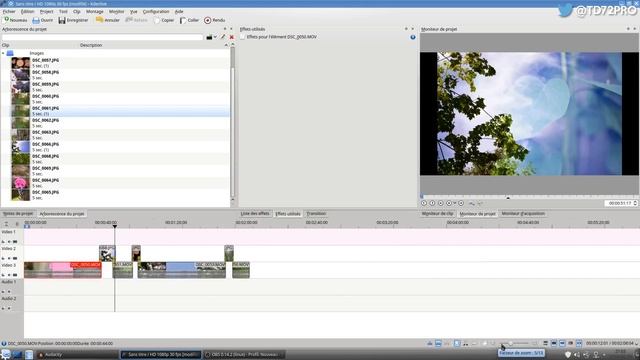
Task: Open the Configuration menu
Action: coord(156,12)
